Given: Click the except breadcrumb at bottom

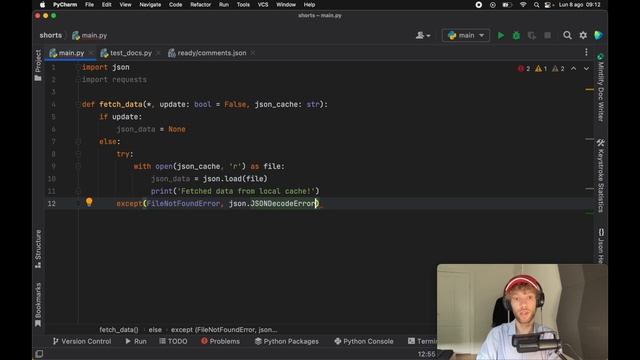Looking at the screenshot, I should pos(224,330).
